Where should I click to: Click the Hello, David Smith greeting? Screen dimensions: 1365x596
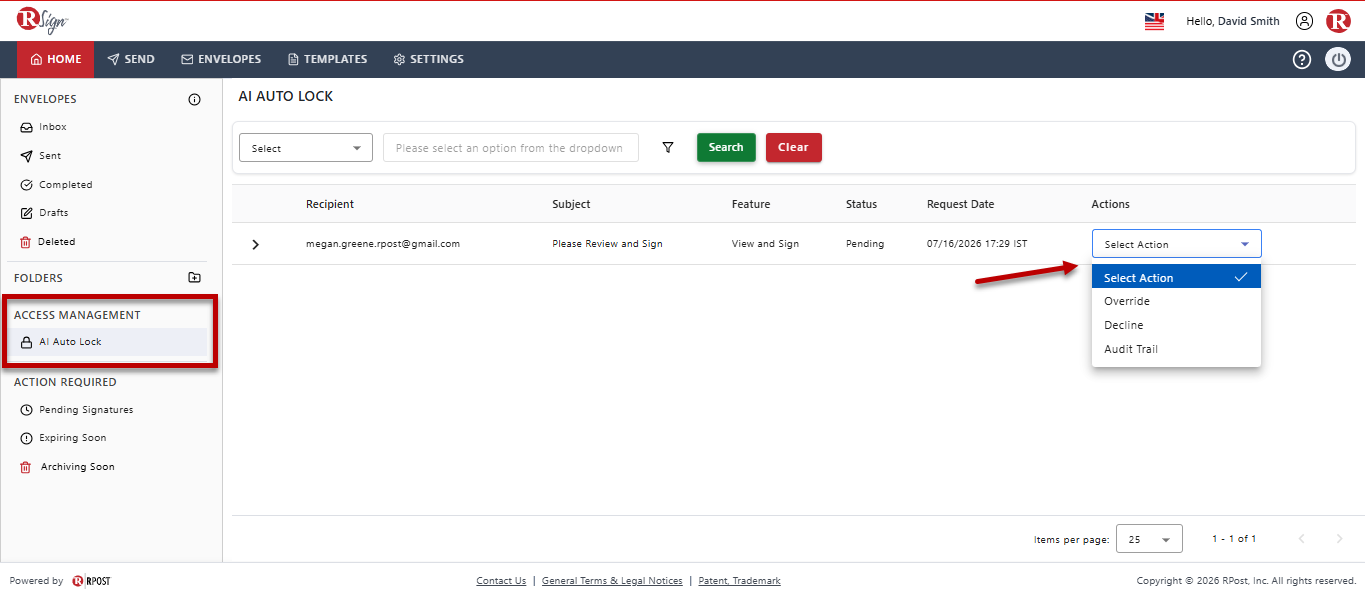point(1232,21)
